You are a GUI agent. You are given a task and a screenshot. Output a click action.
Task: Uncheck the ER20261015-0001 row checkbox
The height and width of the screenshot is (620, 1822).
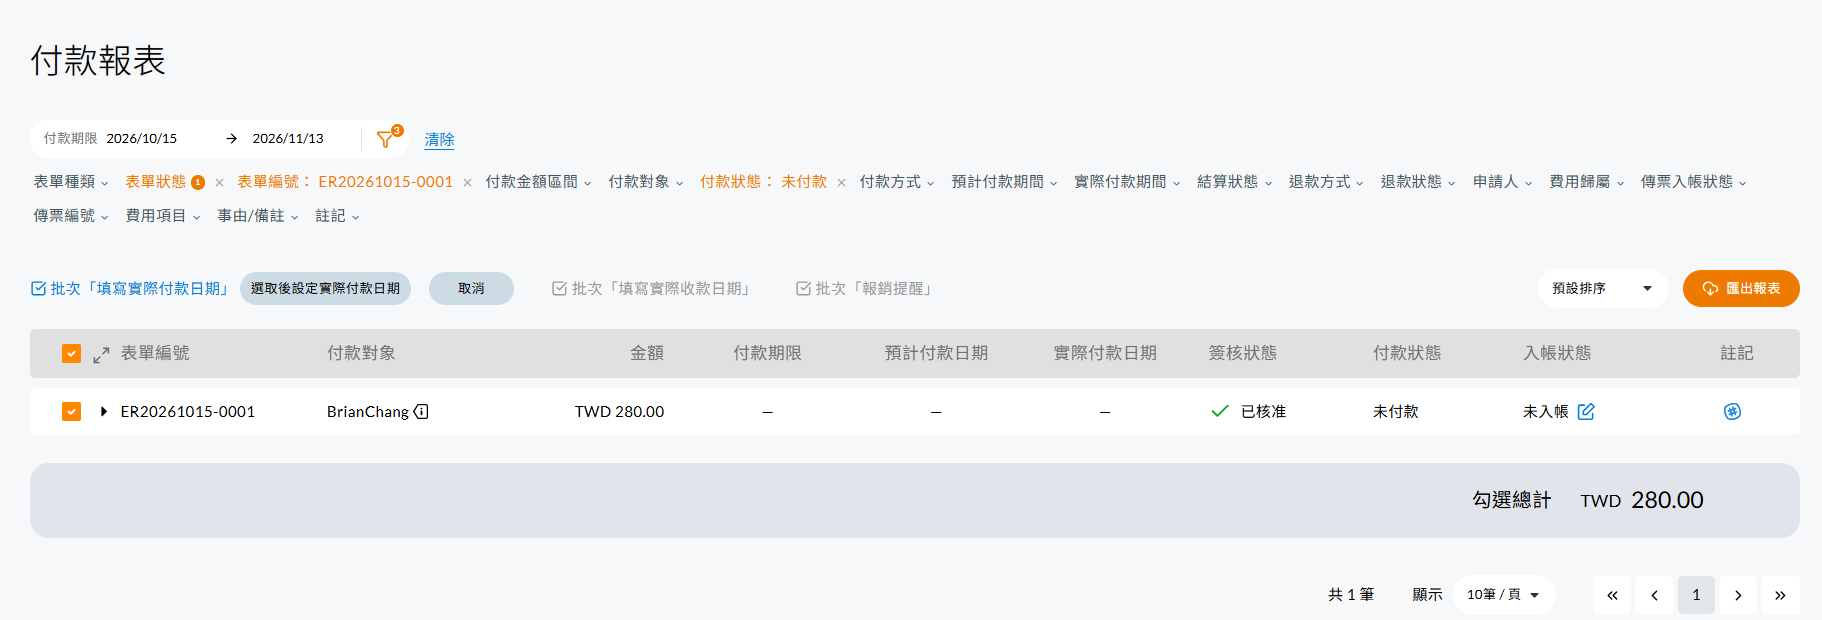[71, 411]
